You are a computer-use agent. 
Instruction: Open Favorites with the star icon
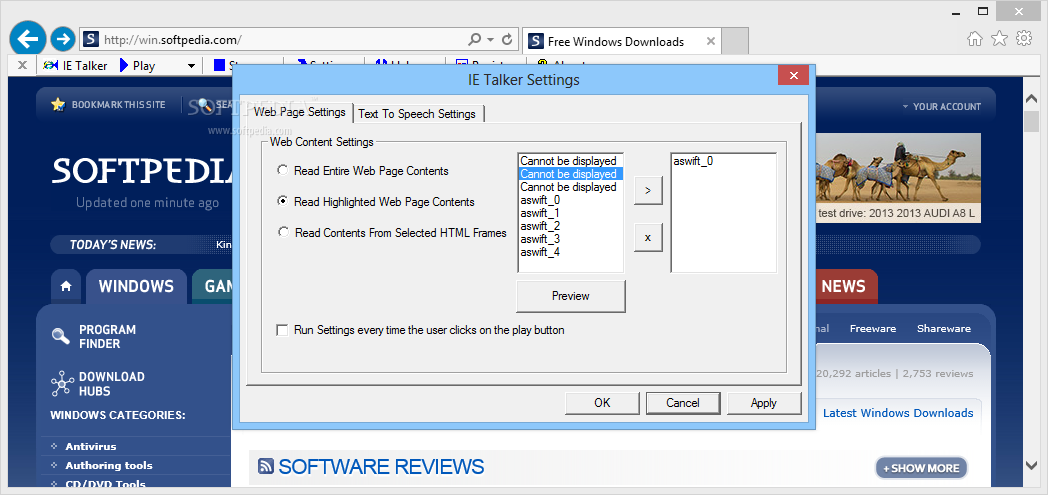point(999,39)
